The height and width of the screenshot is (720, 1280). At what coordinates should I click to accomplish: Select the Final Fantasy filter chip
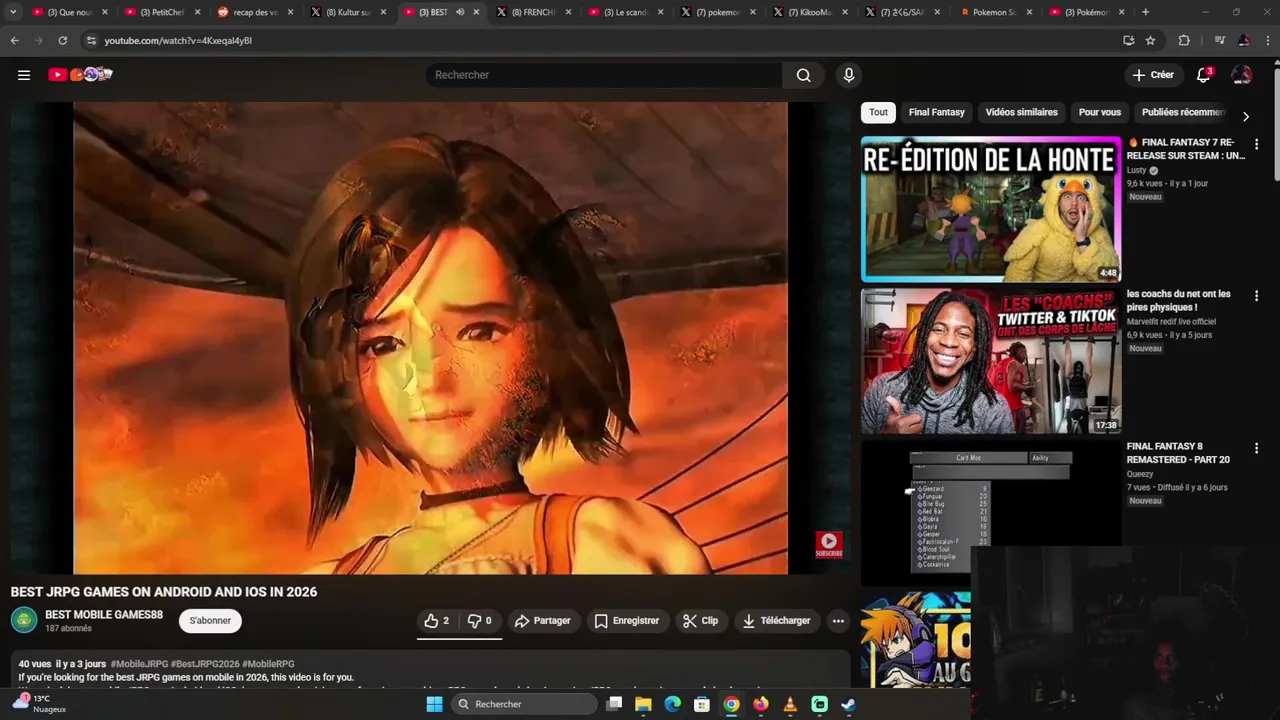point(937,112)
